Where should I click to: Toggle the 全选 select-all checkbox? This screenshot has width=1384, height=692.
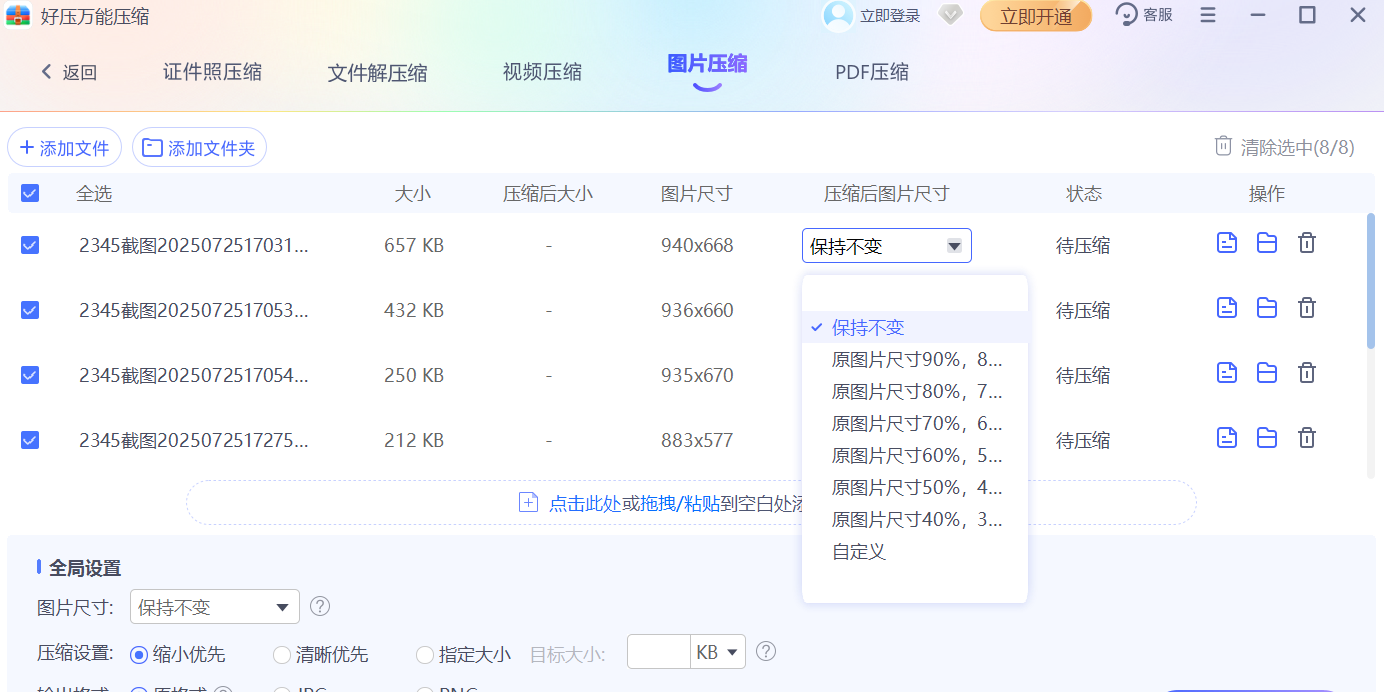tap(30, 193)
